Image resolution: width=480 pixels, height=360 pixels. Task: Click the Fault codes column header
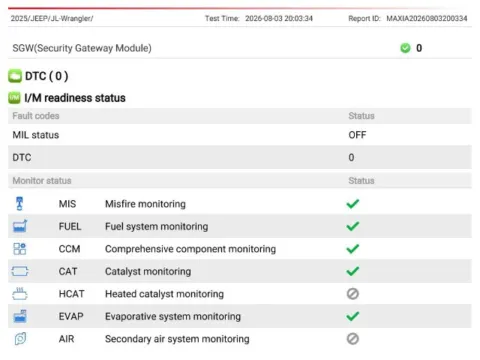[36, 116]
